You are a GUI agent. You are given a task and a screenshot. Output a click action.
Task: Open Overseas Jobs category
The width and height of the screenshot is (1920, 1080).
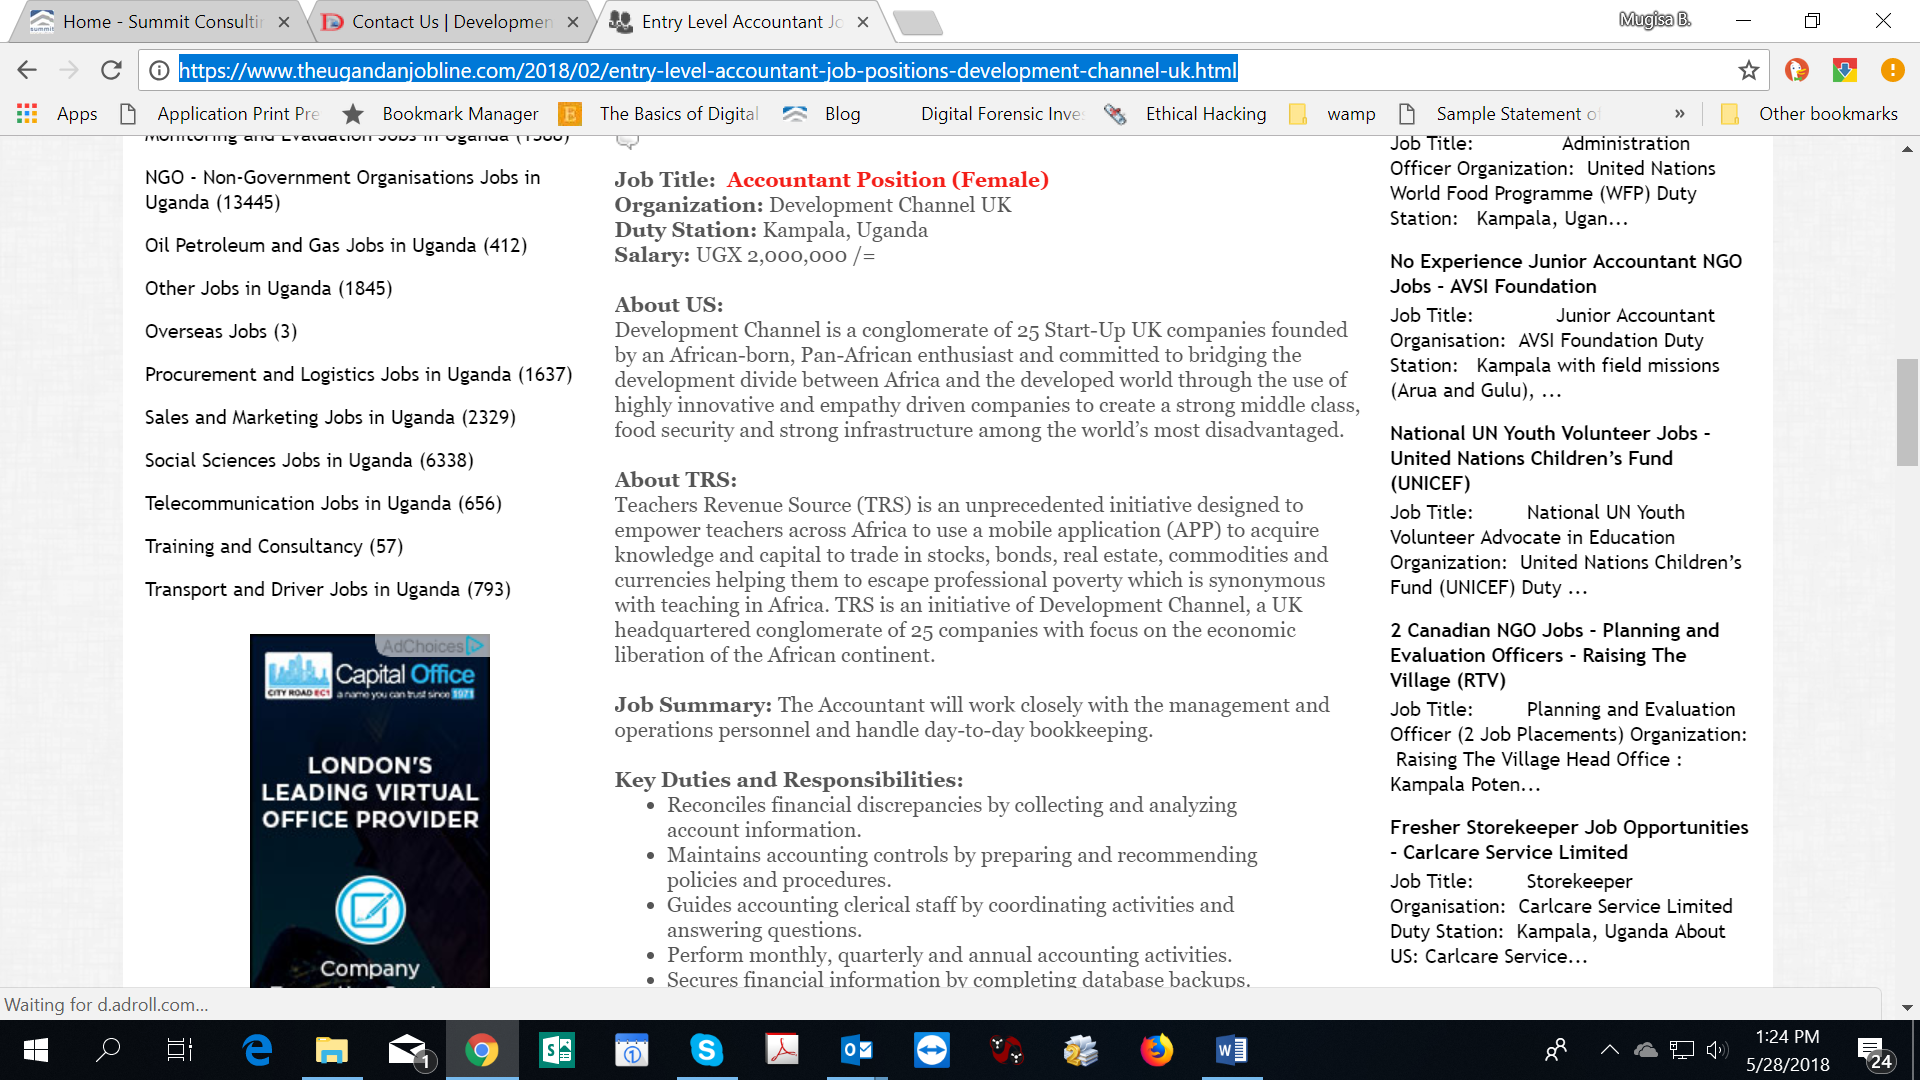tap(221, 332)
